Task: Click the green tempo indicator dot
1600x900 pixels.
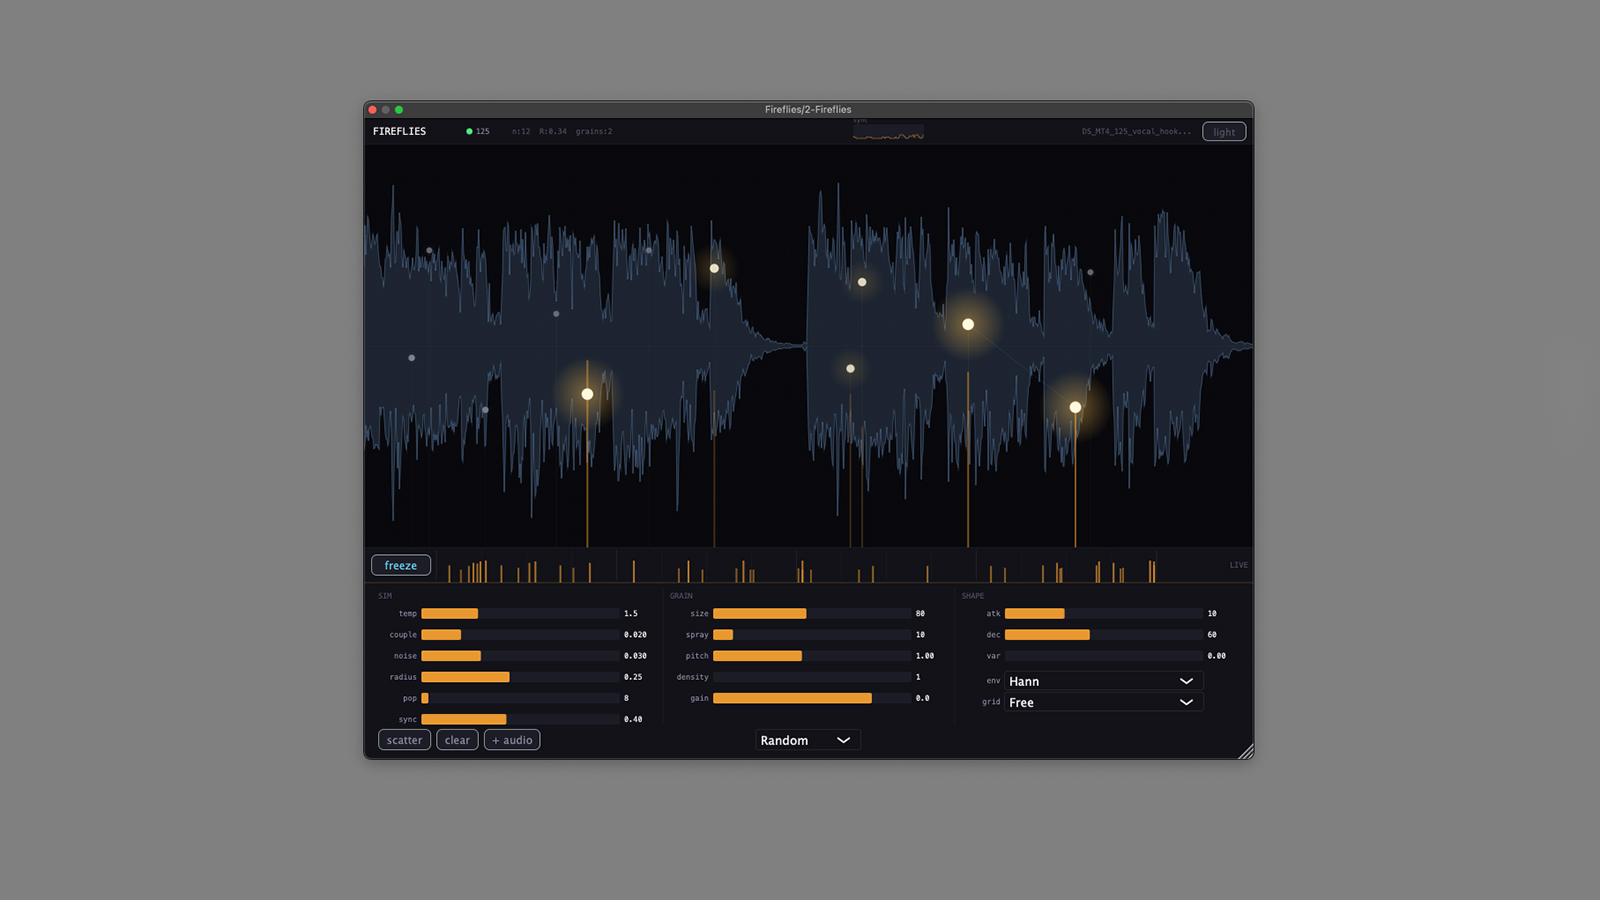Action: (x=469, y=131)
